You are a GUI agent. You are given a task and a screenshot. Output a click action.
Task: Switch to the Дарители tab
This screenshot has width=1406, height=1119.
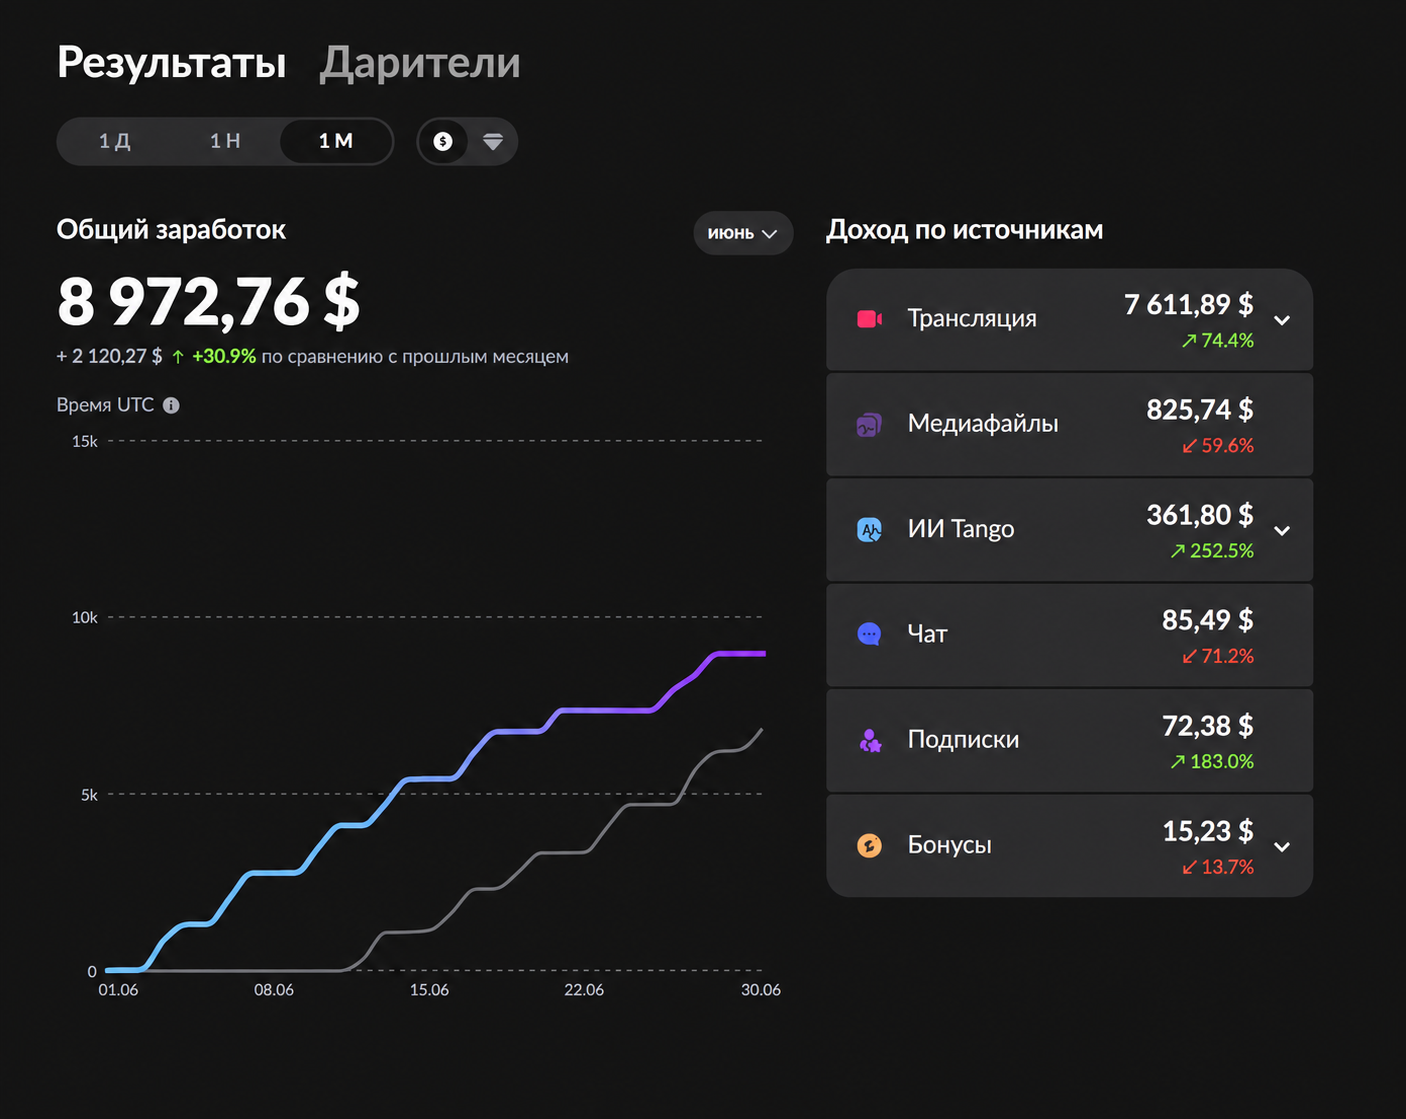coord(420,62)
